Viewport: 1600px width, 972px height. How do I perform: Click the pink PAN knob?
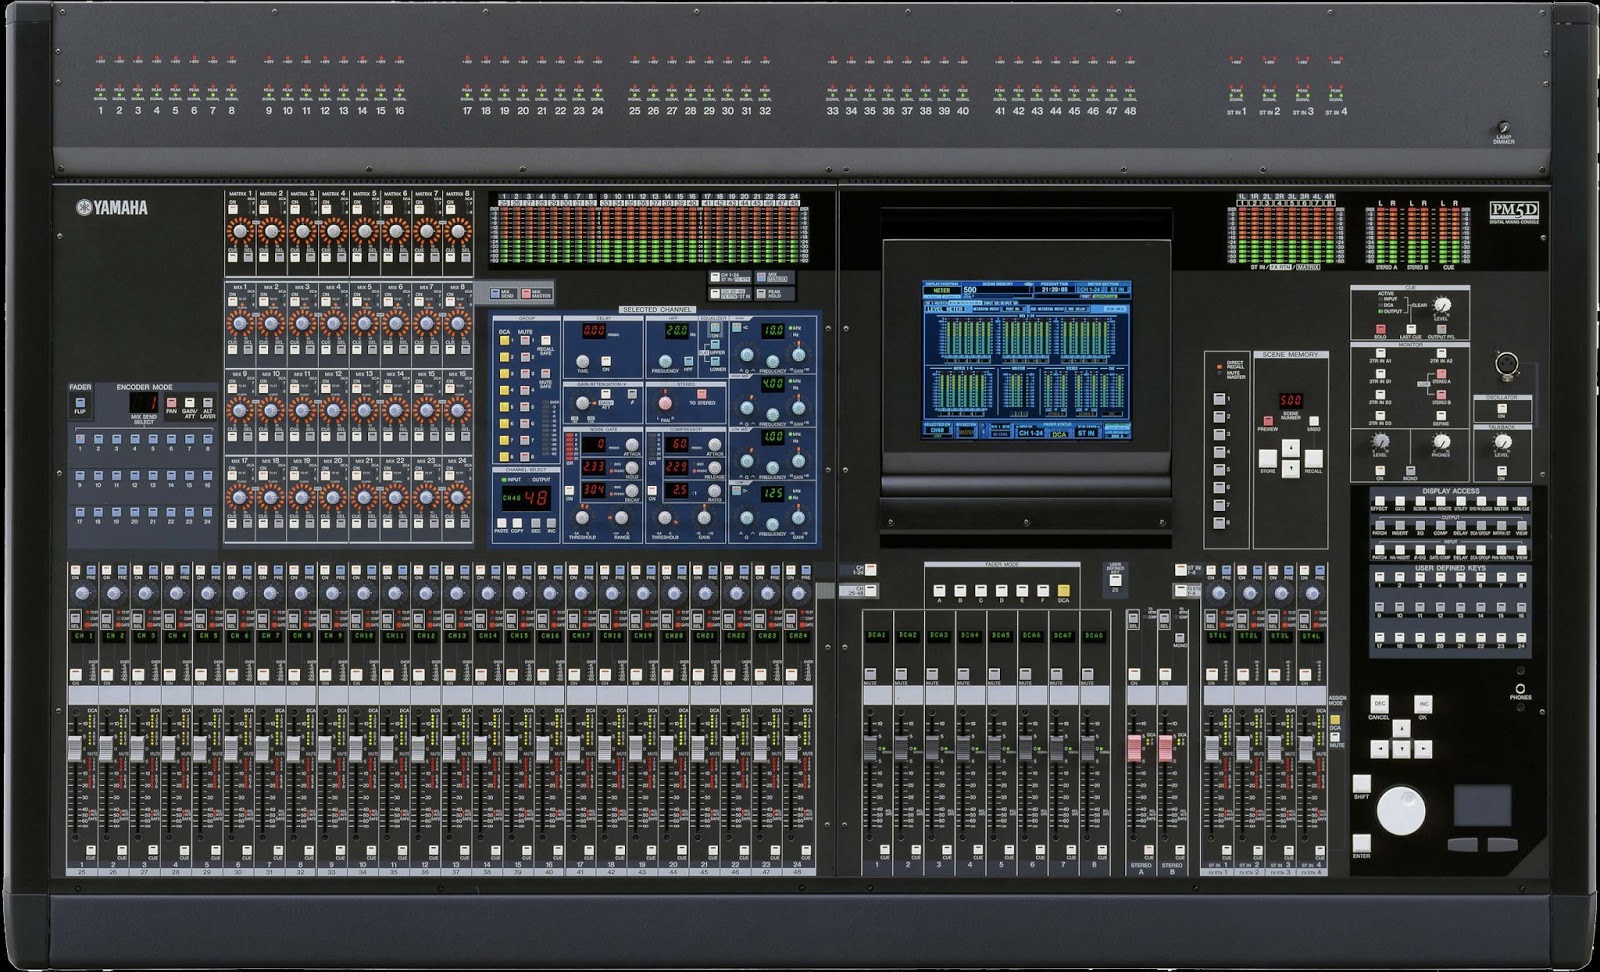(664, 404)
